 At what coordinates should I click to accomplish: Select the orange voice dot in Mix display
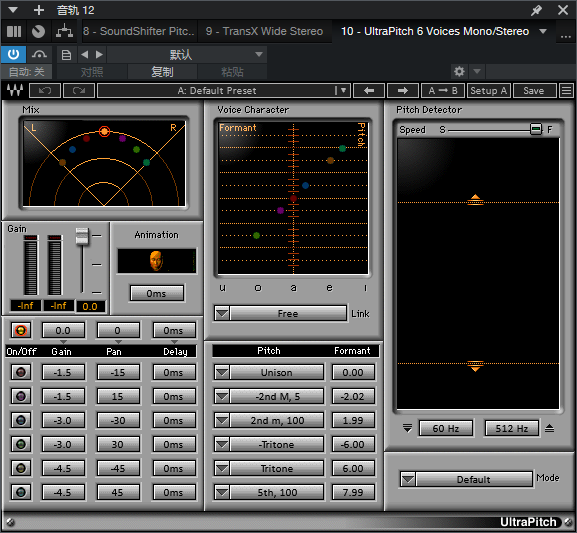point(104,131)
